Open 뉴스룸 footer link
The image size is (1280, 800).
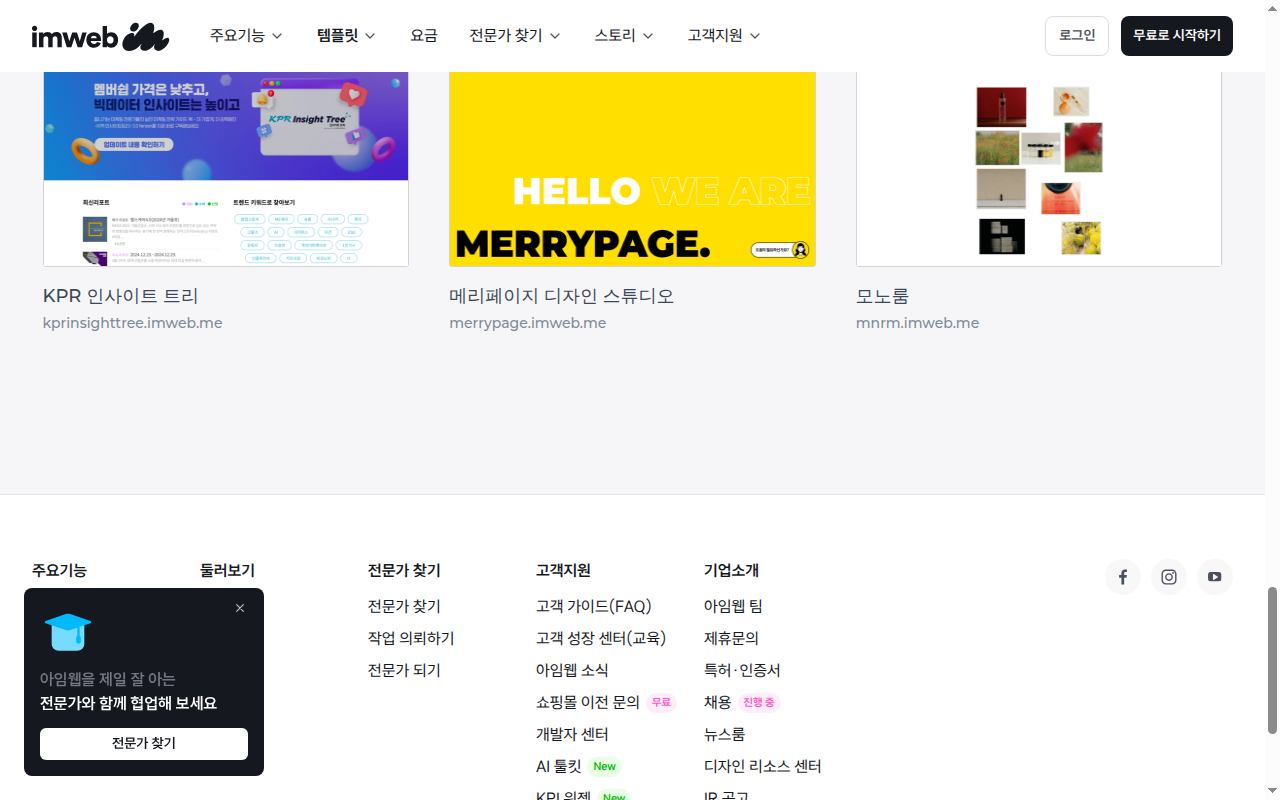pyautogui.click(x=724, y=734)
